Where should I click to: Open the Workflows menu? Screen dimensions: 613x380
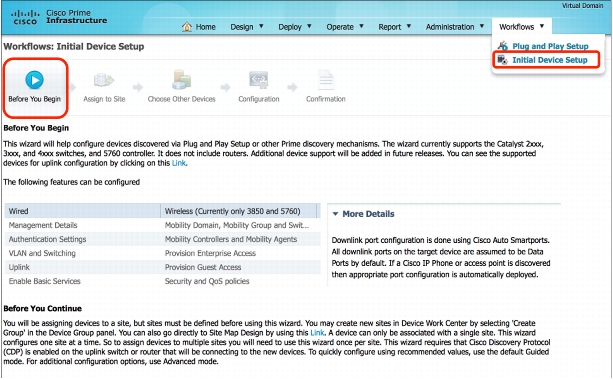pyautogui.click(x=516, y=27)
